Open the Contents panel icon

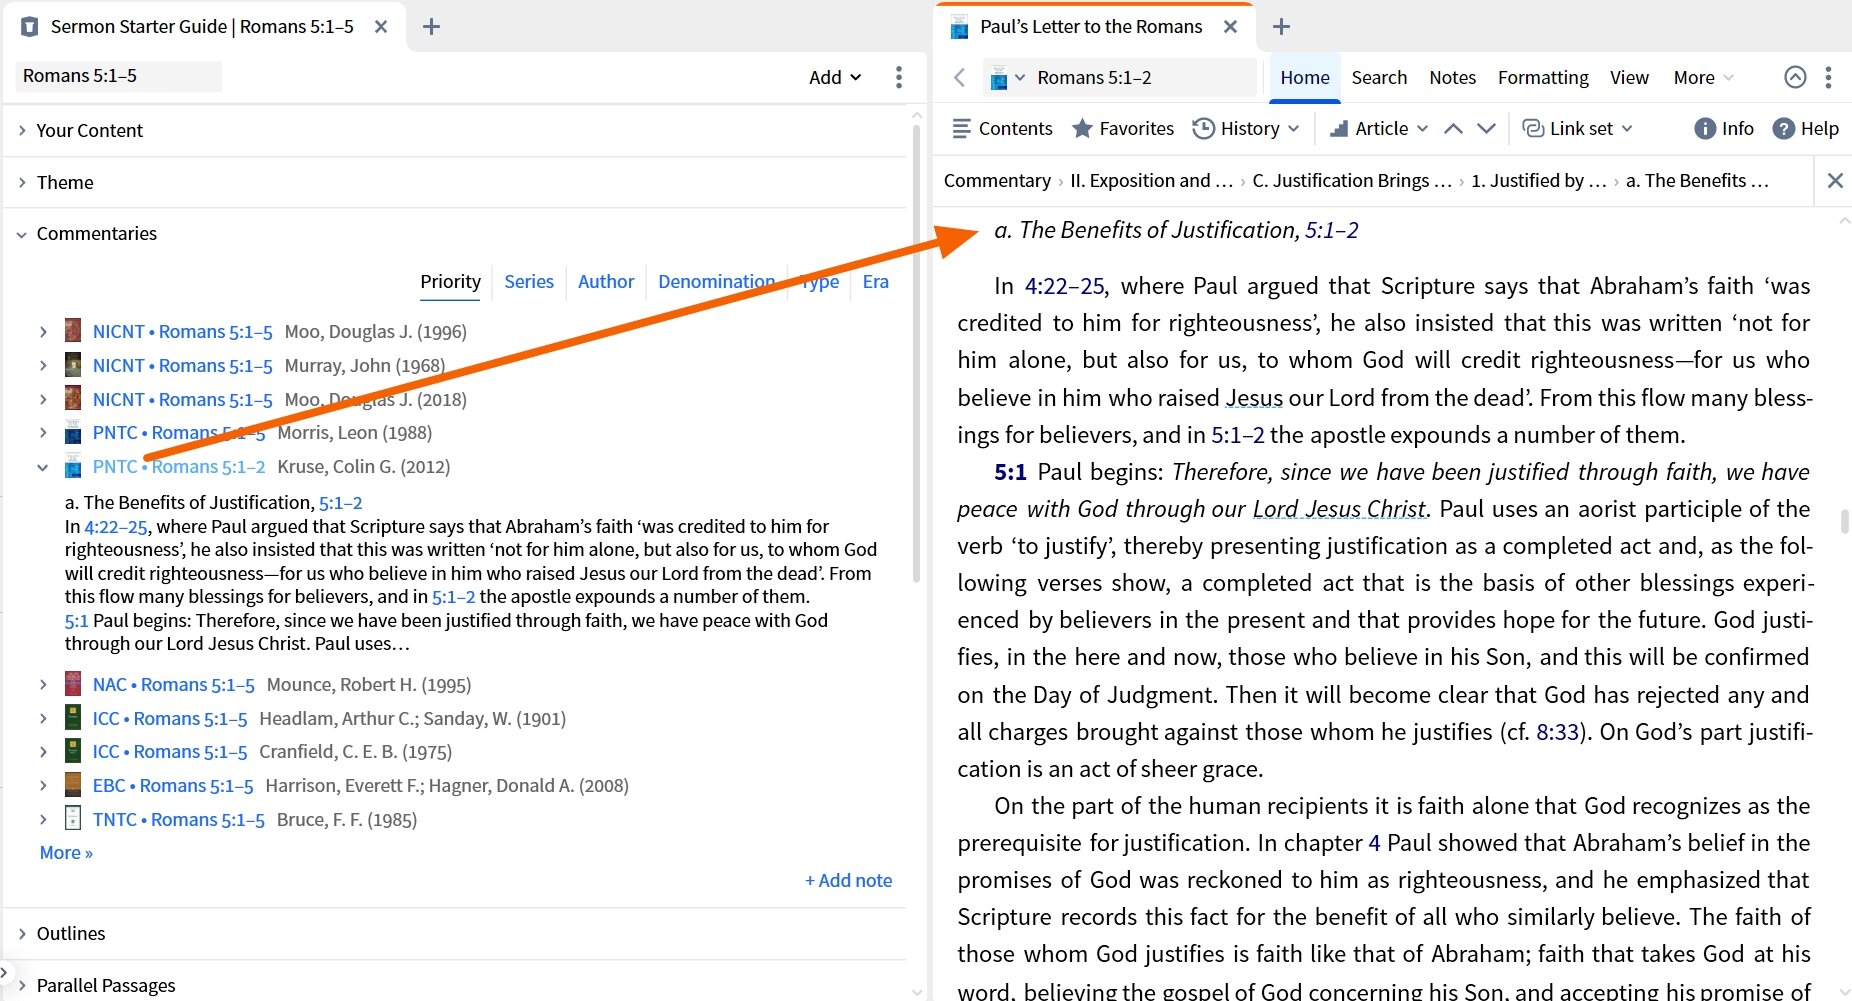pos(962,128)
